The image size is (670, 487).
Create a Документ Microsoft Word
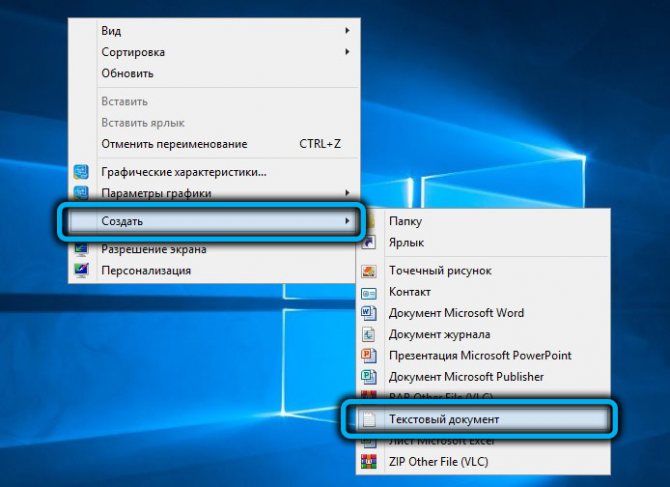click(x=483, y=313)
